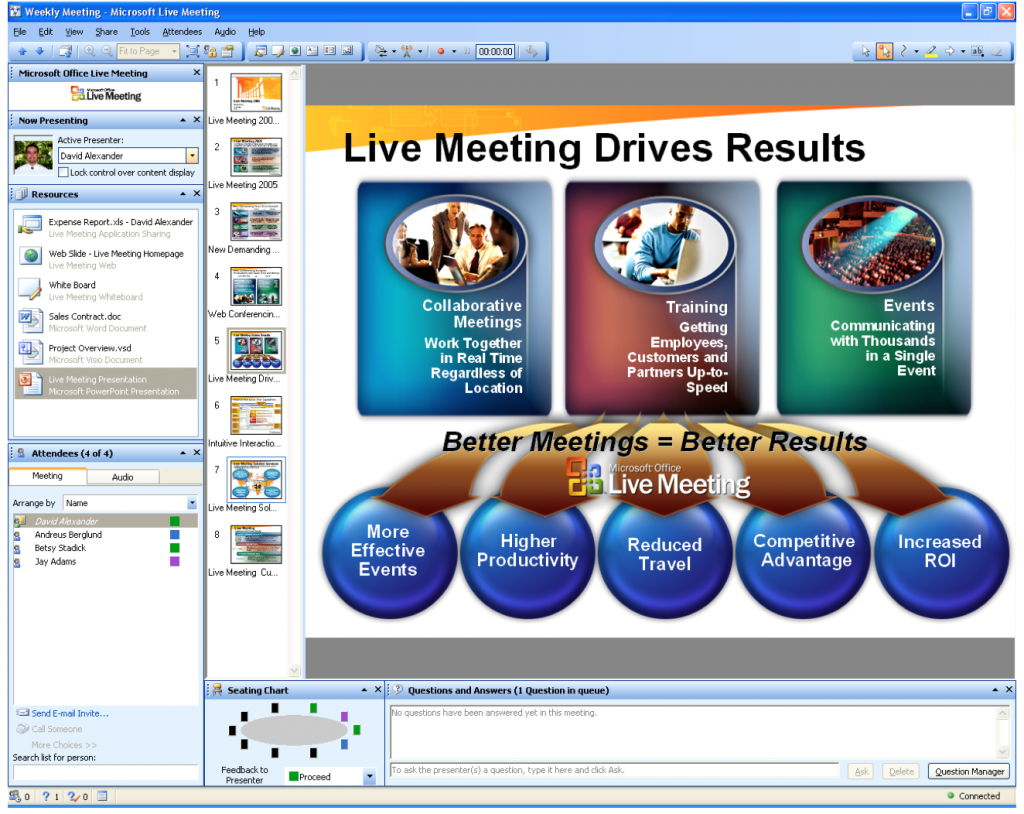The height and width of the screenshot is (814, 1024).
Task: Open arrow stamp options dropdown arrow
Action: point(963,51)
